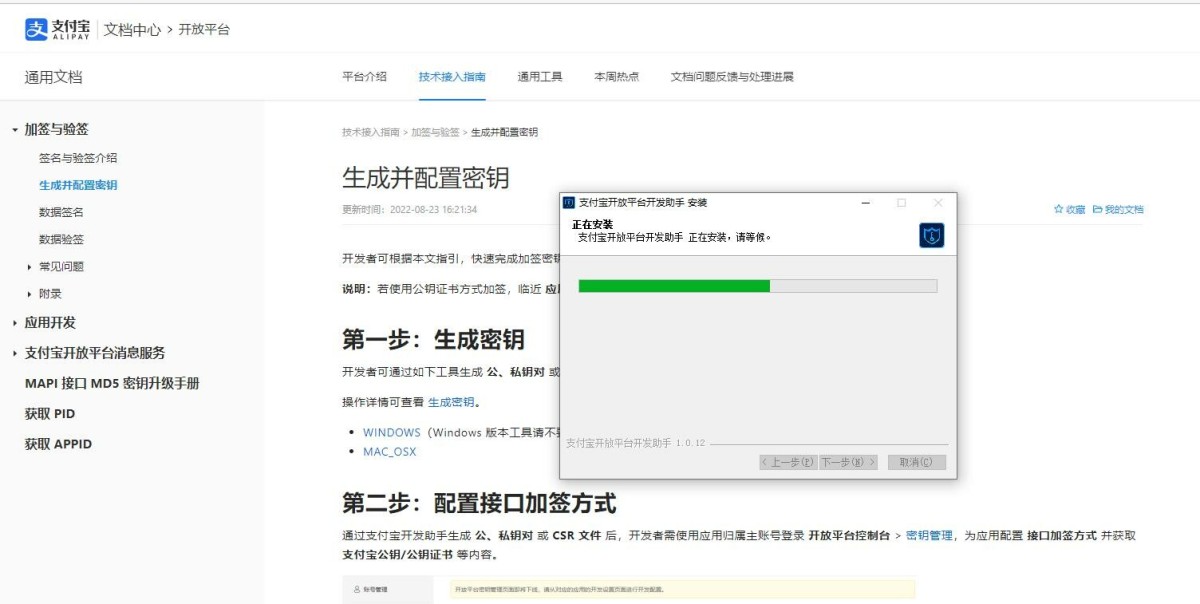Collapse the 加签与验签 section
Screen dimensions: 1200x604
15,130
